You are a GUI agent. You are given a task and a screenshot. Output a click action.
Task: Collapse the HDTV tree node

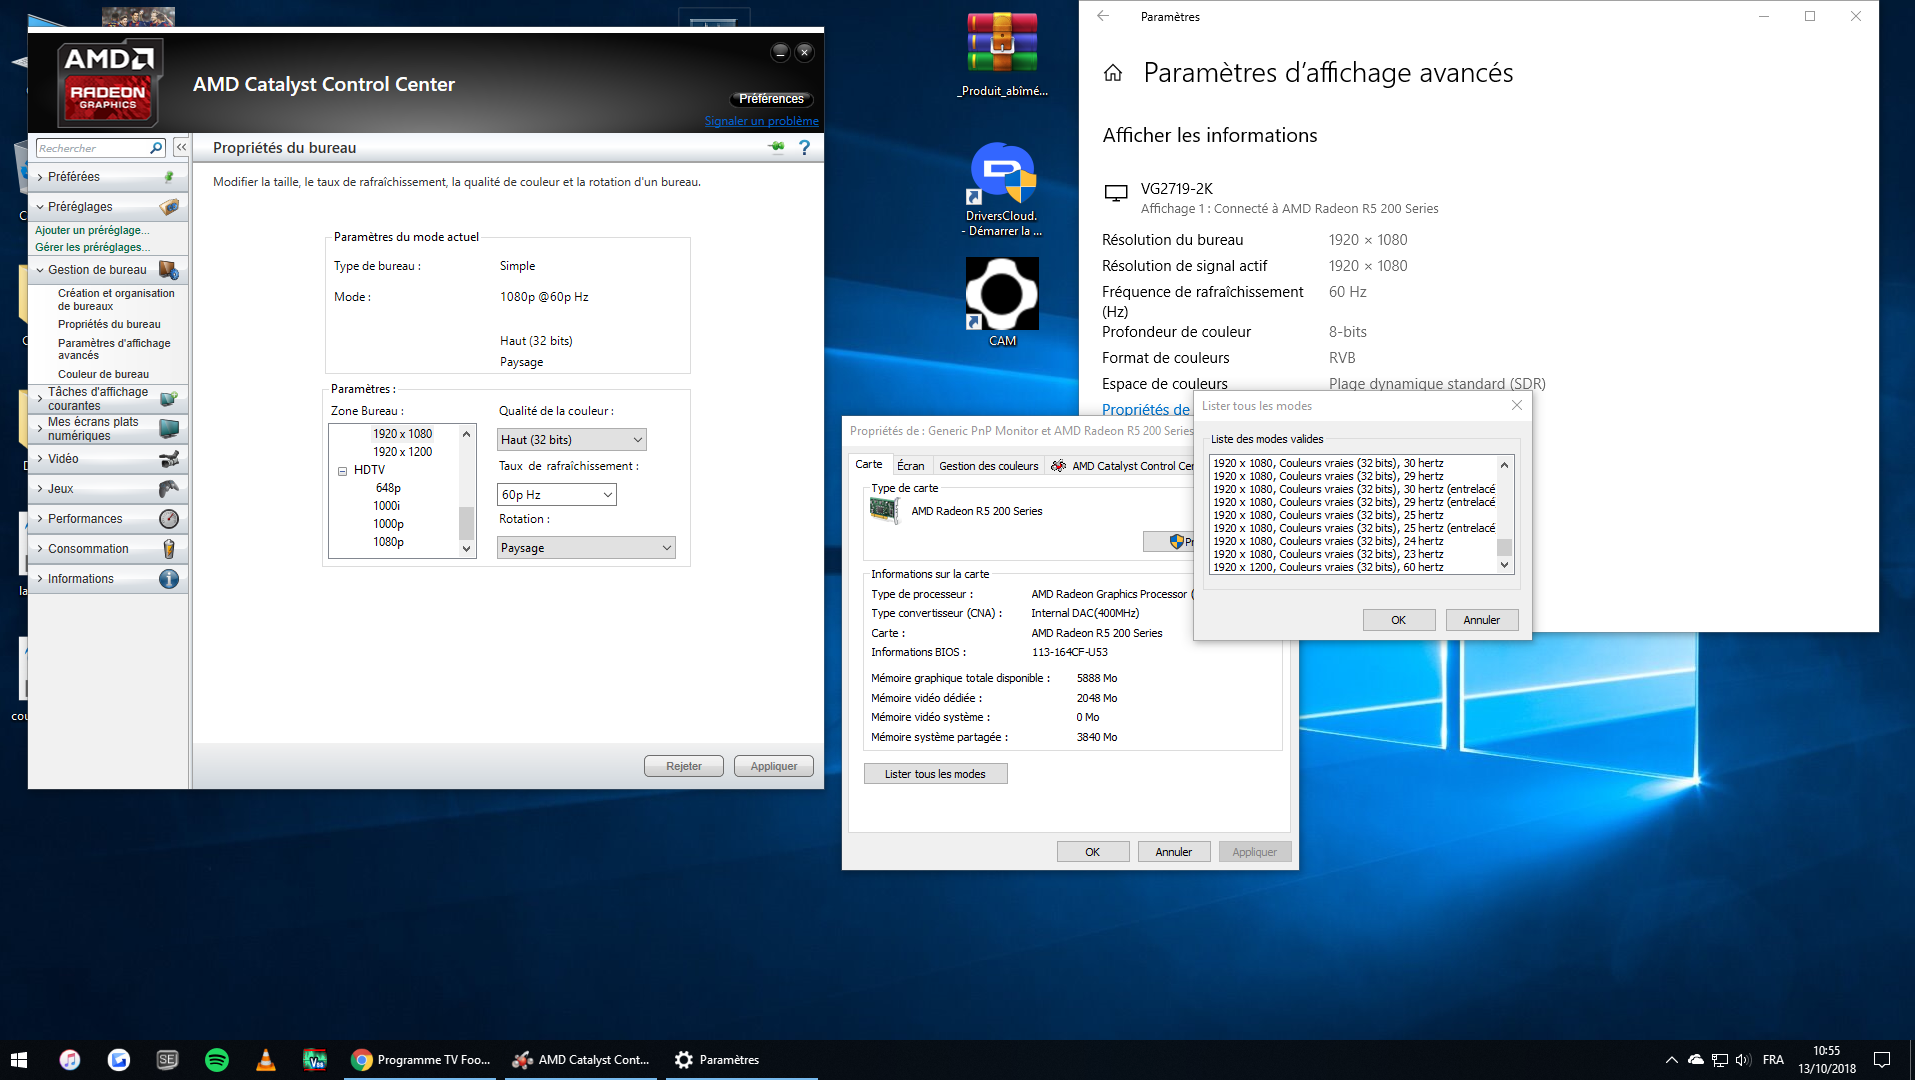click(x=342, y=471)
